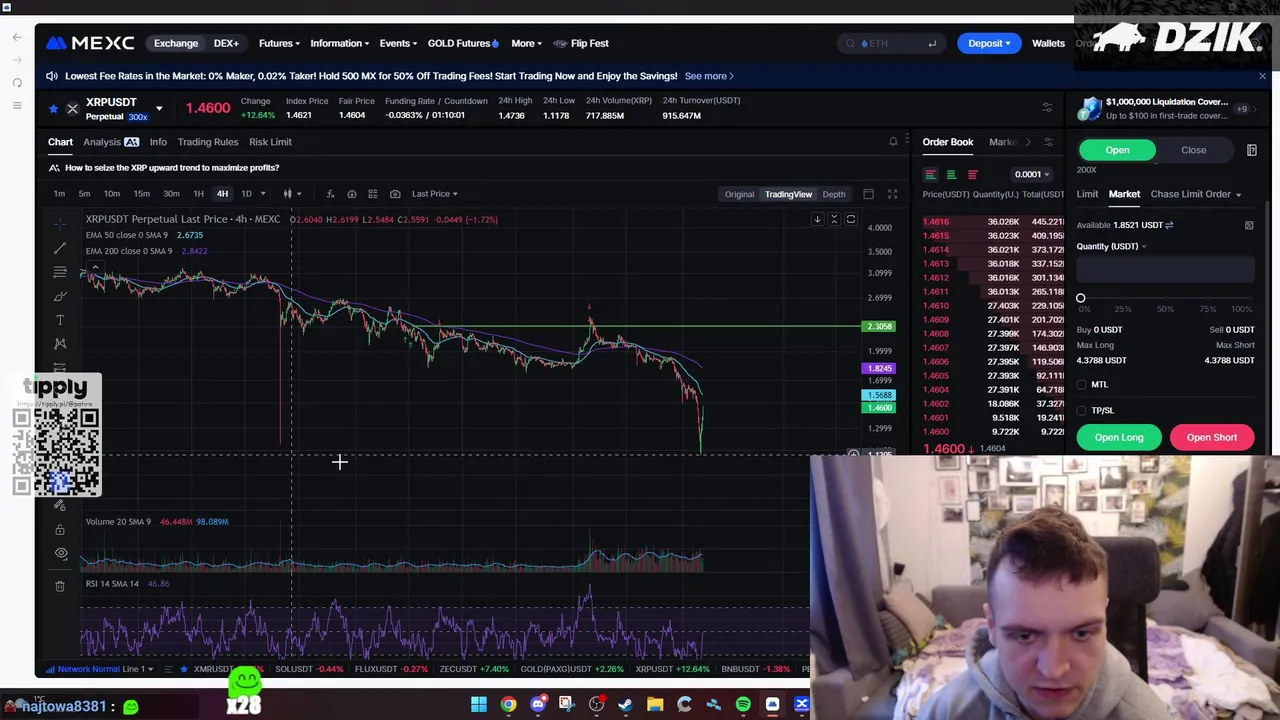
Task: Open the chart layout grid icon
Action: tap(373, 194)
